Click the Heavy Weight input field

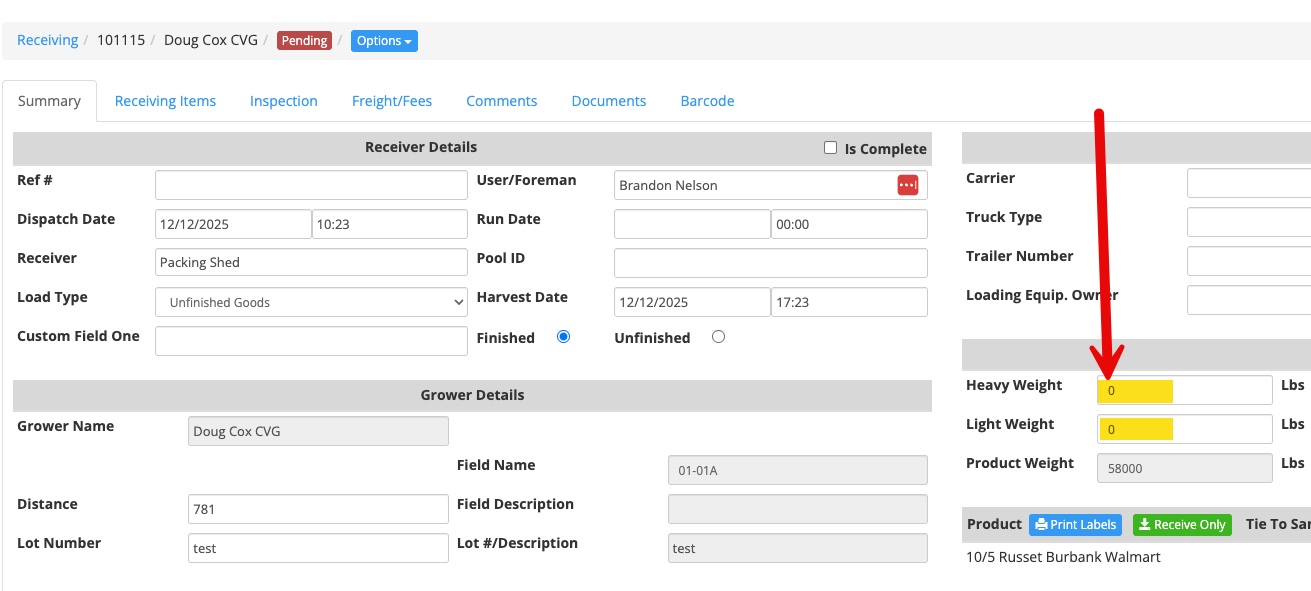point(1184,390)
